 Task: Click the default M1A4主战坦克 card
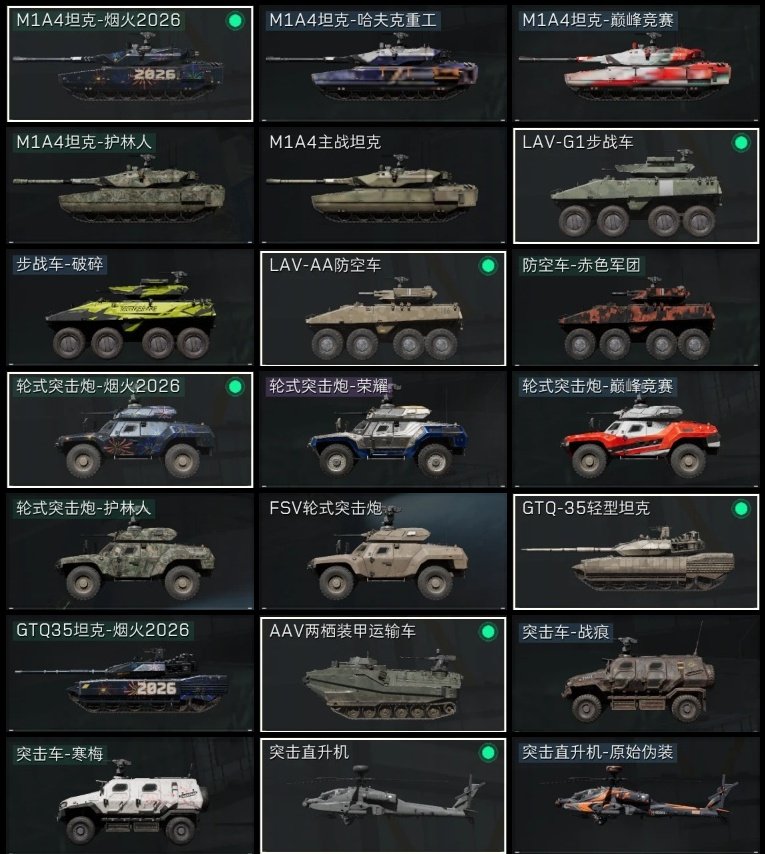tap(383, 186)
